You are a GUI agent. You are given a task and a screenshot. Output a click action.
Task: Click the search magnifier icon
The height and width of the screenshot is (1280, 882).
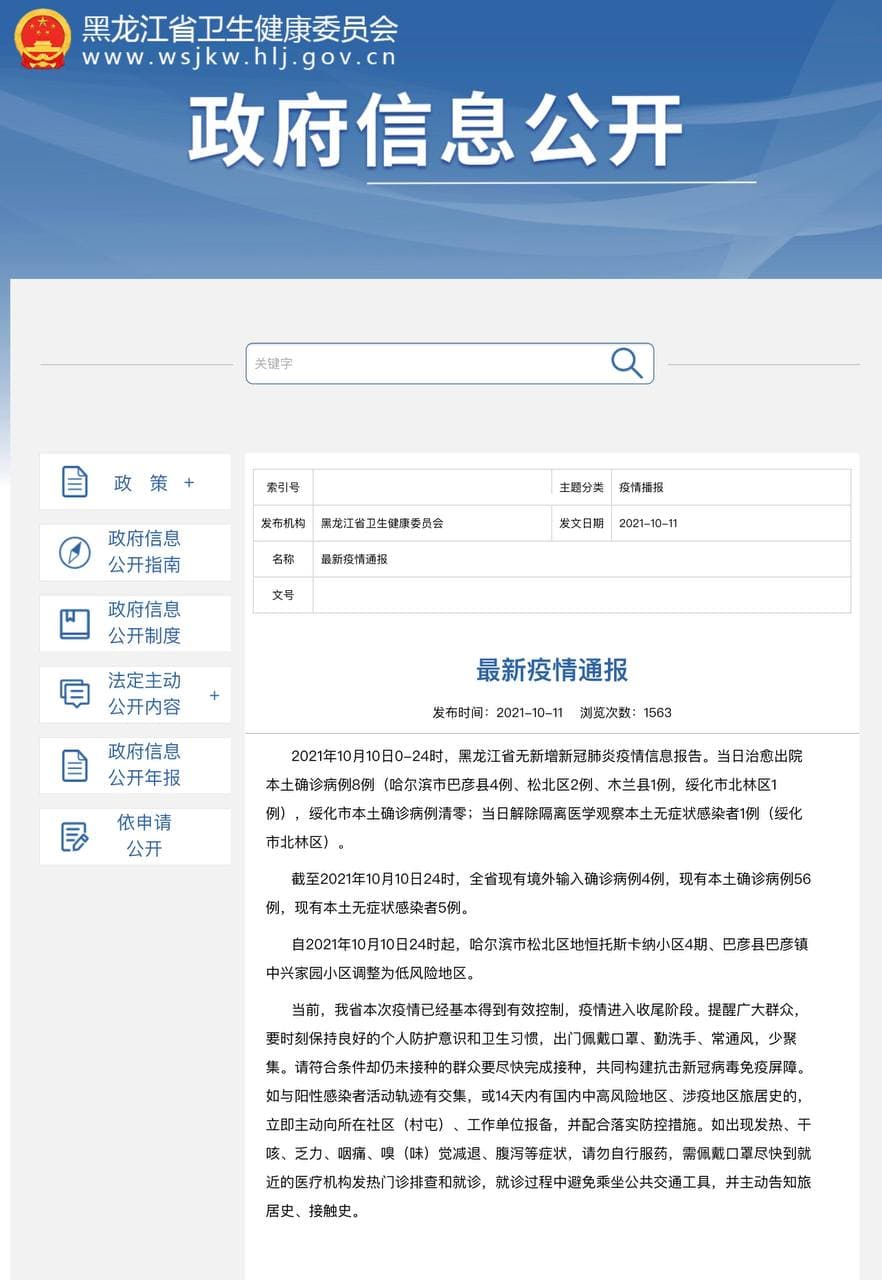(x=626, y=363)
